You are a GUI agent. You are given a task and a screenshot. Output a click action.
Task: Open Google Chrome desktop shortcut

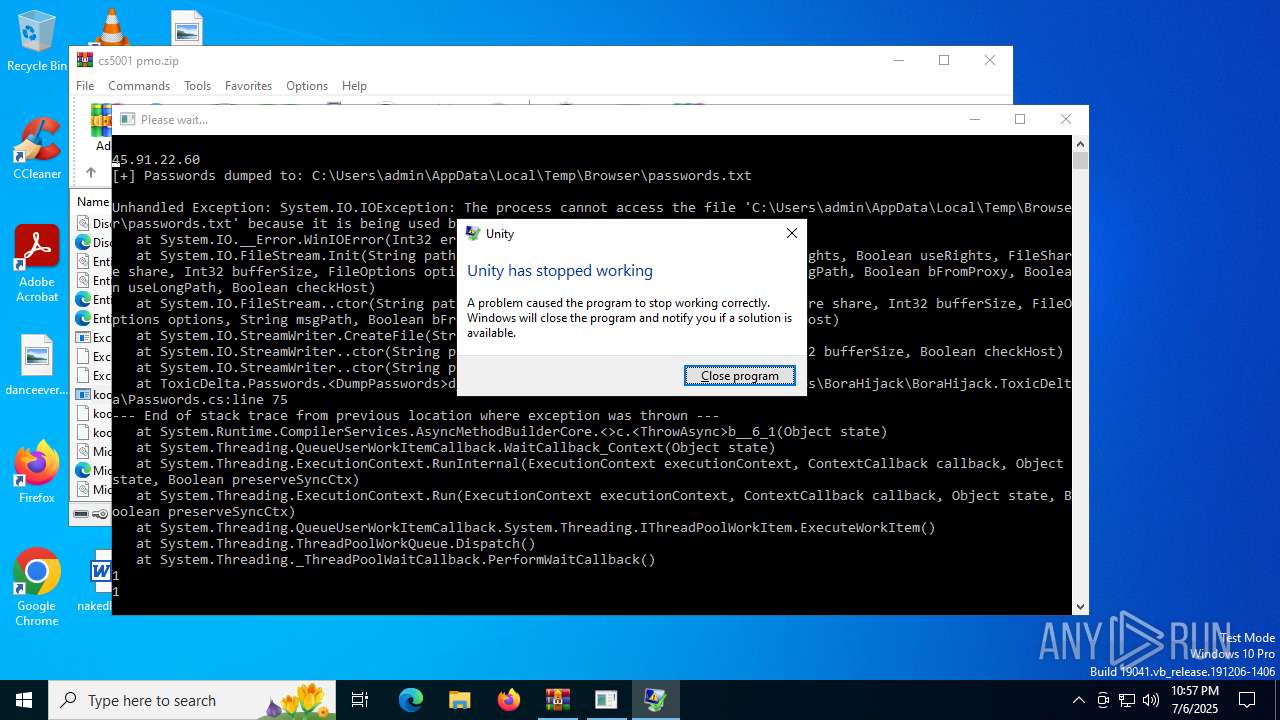coord(37,588)
